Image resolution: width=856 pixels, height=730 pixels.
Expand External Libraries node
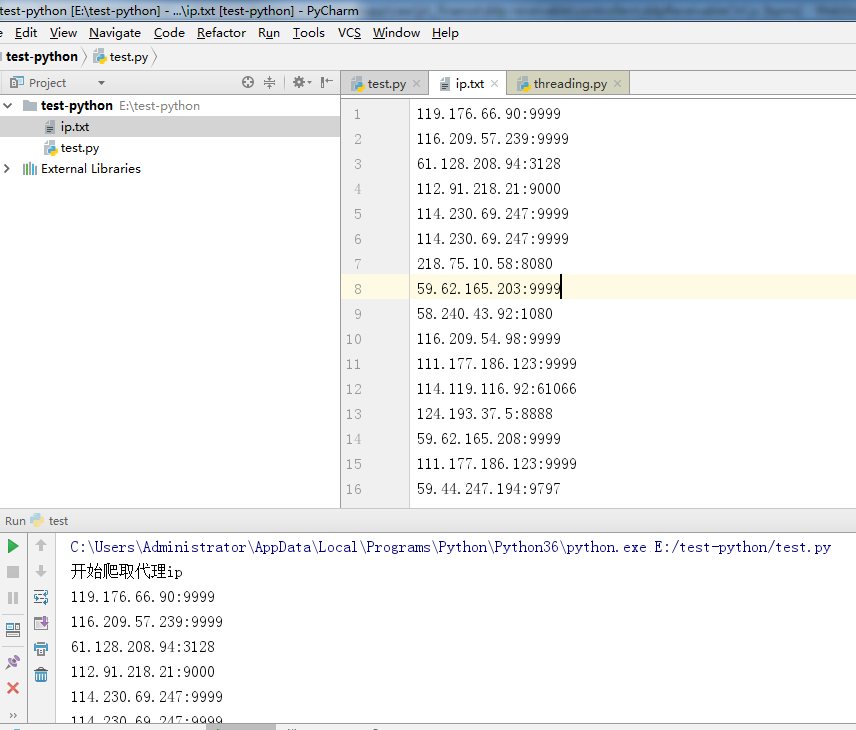point(7,168)
